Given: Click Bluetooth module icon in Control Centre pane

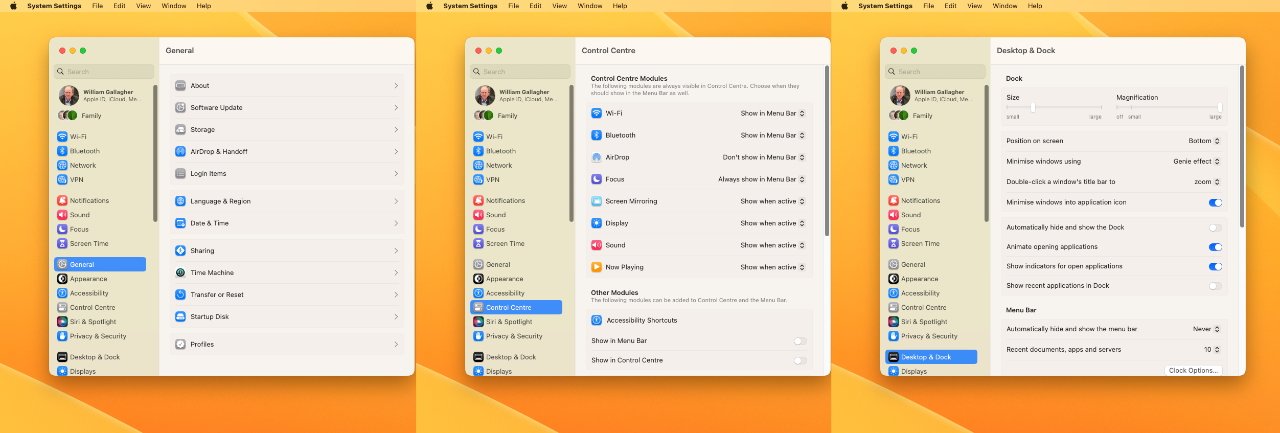Looking at the screenshot, I should coord(596,135).
